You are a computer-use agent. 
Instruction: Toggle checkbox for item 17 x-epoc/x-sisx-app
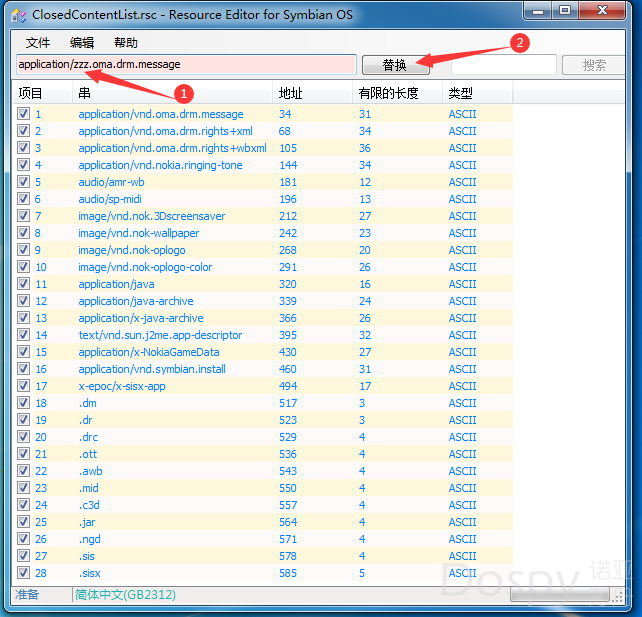(23, 386)
